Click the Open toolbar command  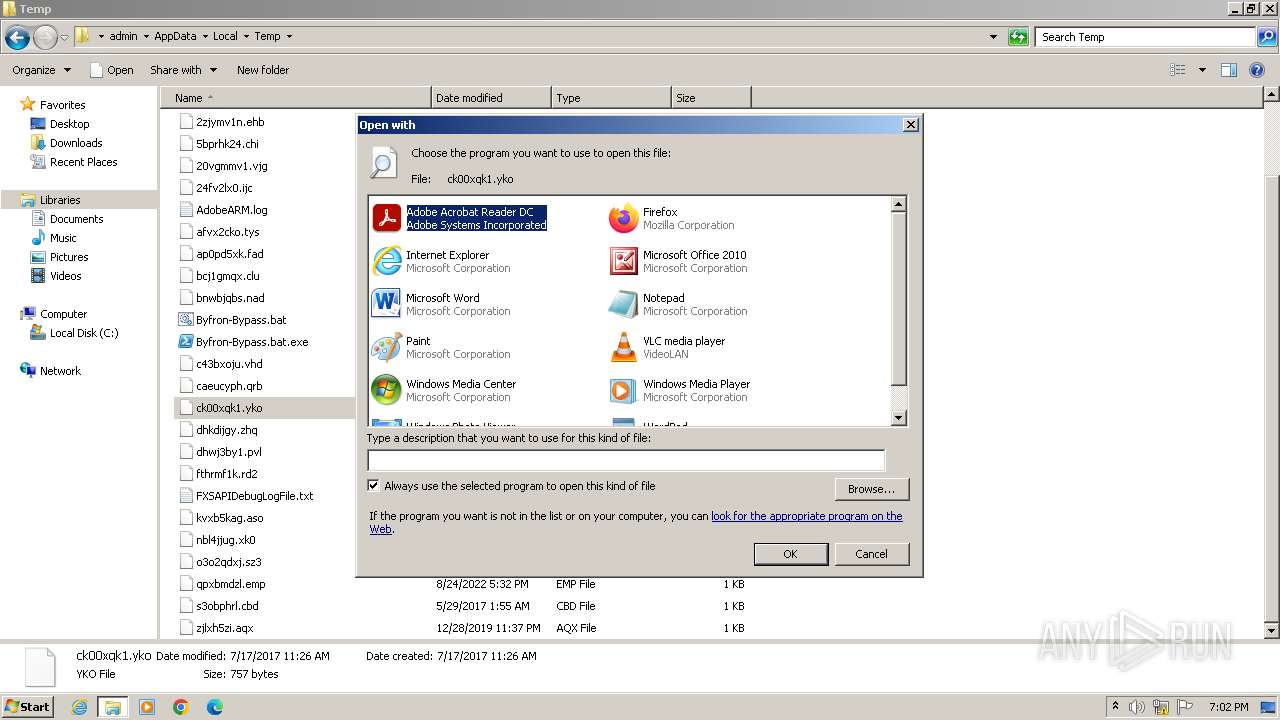111,70
